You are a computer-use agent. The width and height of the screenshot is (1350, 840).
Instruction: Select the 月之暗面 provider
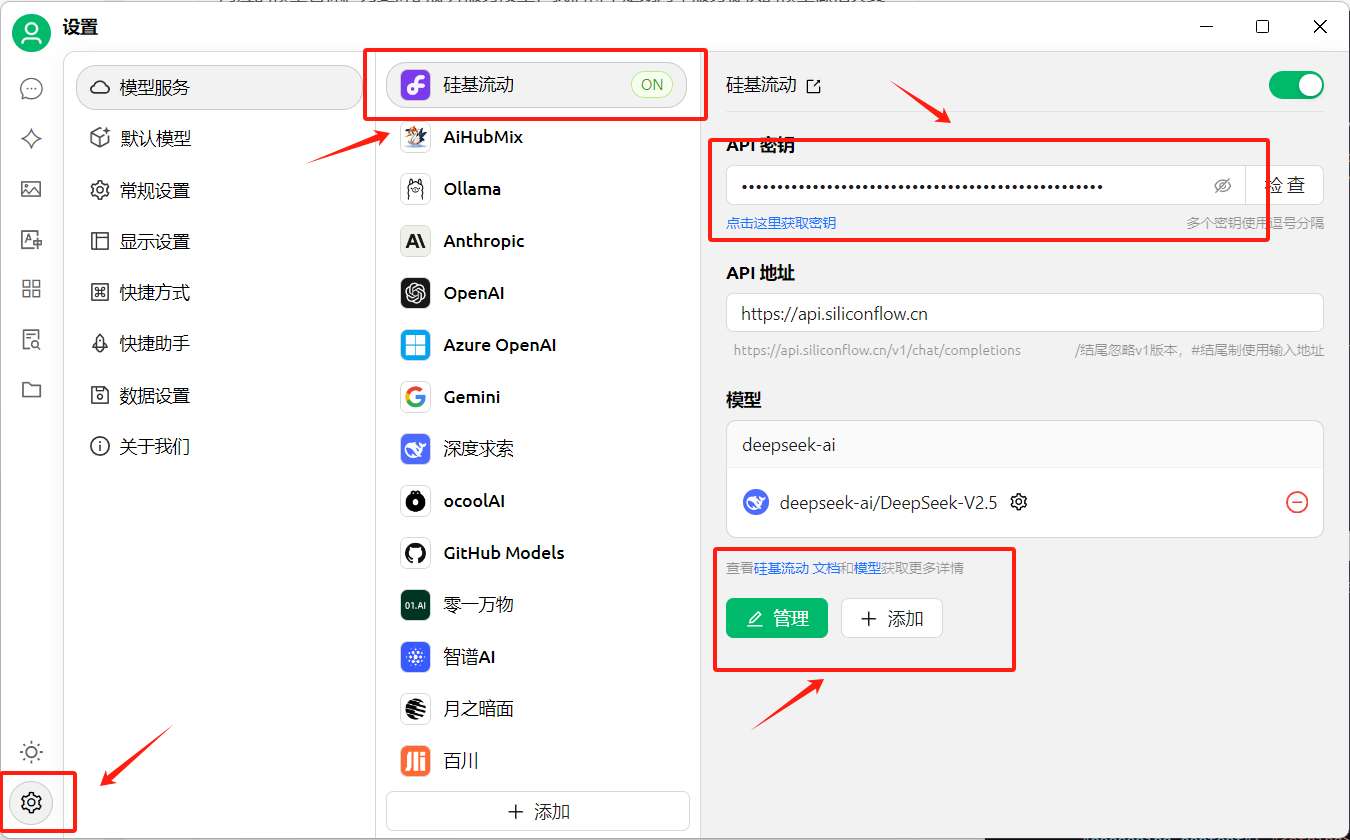click(537, 709)
